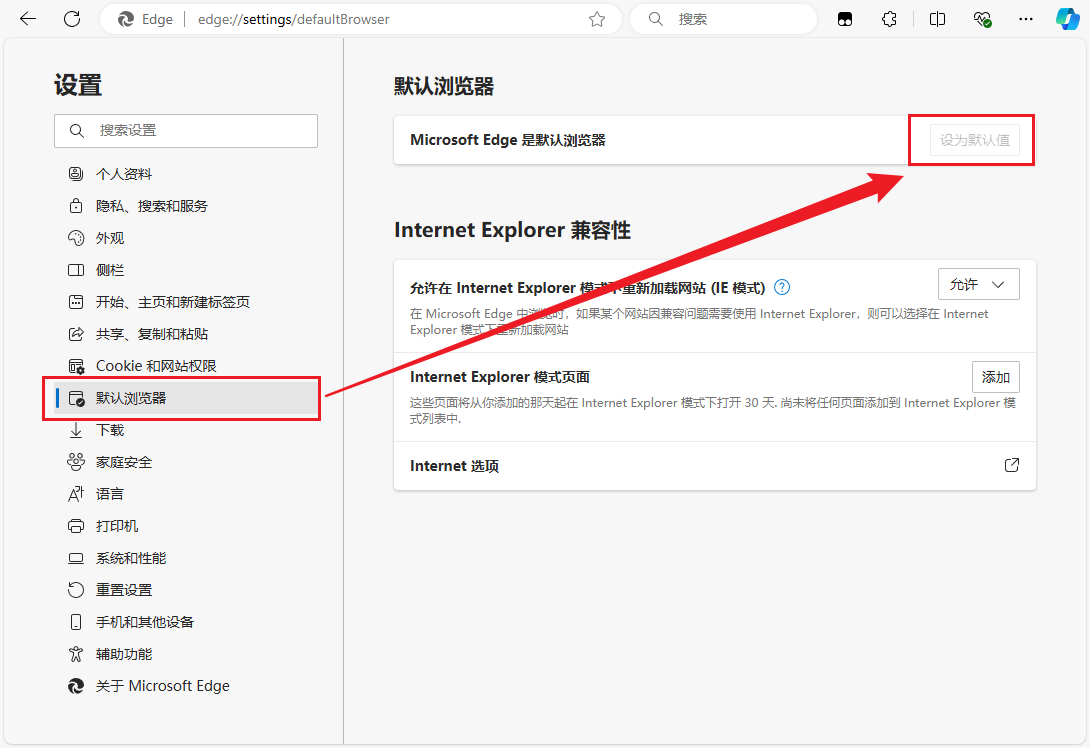Screen dimensions: 1090x748
Task: Open 关于 Microsoft Edge in the sidebar
Action: pyautogui.click(x=186, y=686)
